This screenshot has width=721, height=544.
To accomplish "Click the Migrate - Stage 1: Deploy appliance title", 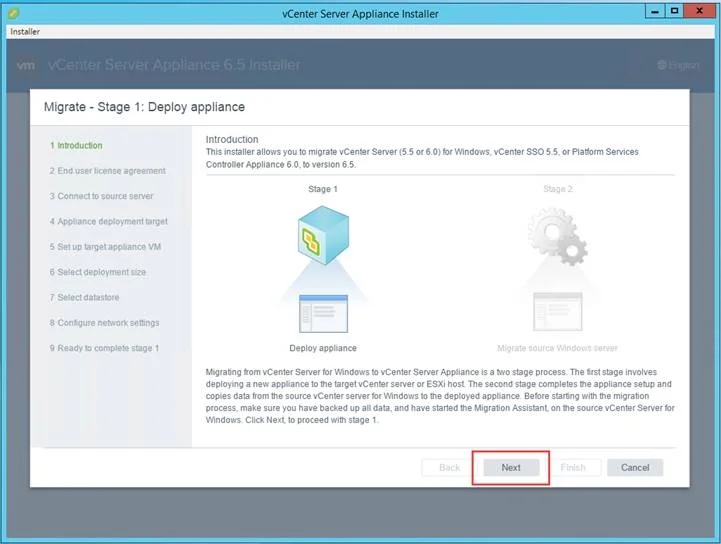I will click(144, 107).
